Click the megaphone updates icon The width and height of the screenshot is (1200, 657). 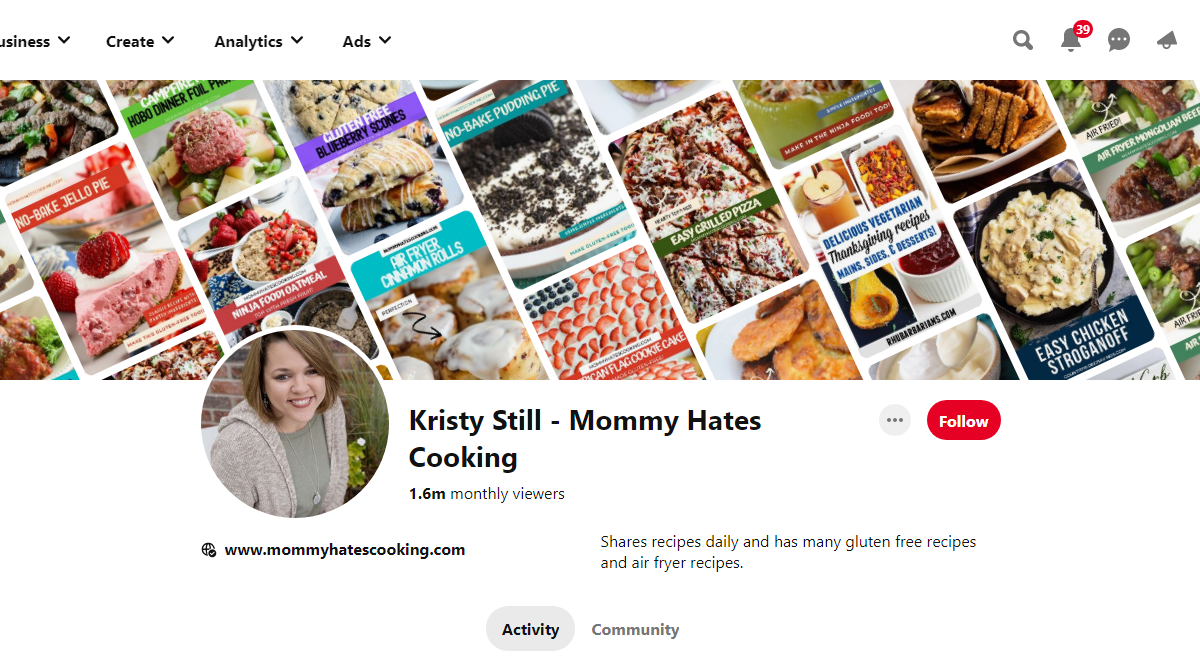pos(1167,40)
